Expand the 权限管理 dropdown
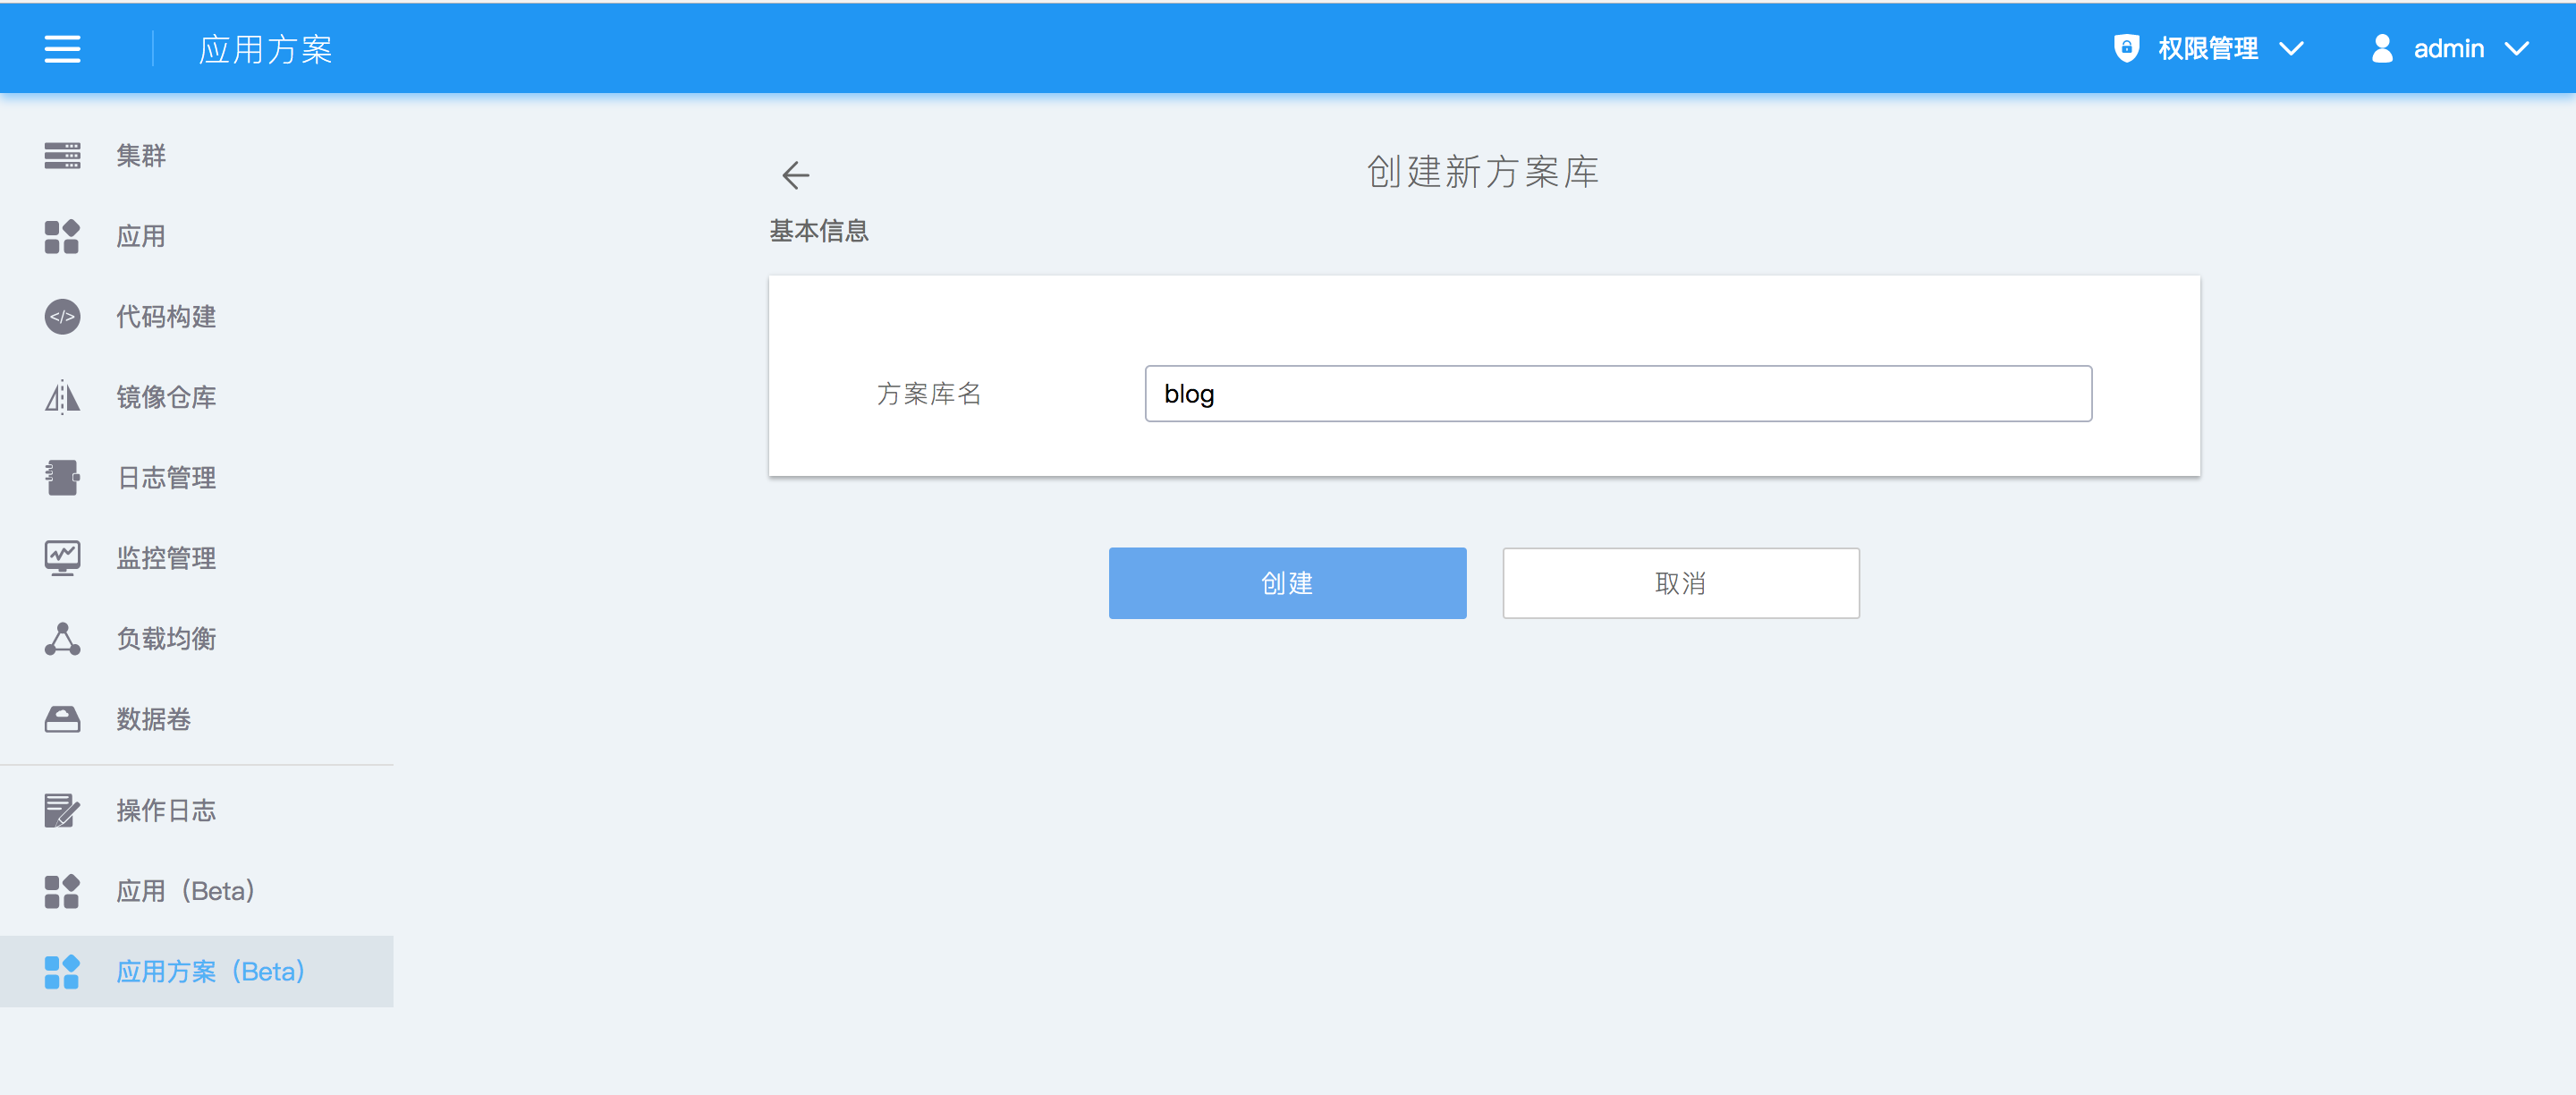2576x1095 pixels. (2291, 49)
